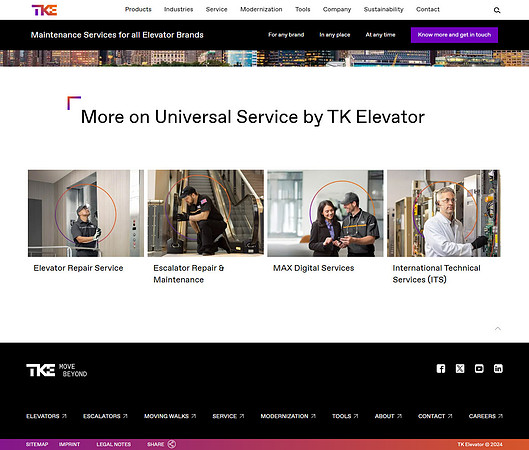Open the Industries menu
The height and width of the screenshot is (450, 529).
click(x=178, y=9)
